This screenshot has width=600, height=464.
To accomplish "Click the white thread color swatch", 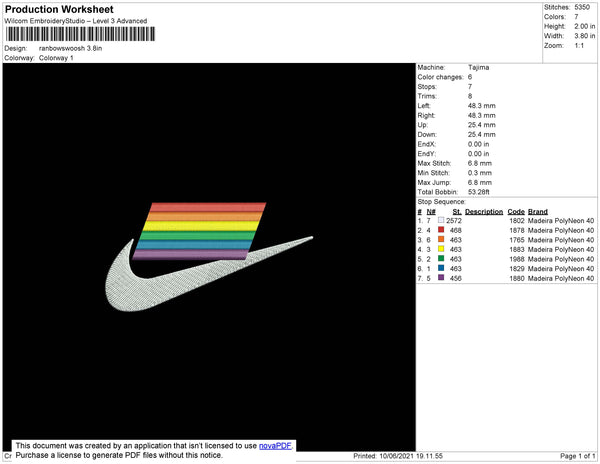I will 441,220.
